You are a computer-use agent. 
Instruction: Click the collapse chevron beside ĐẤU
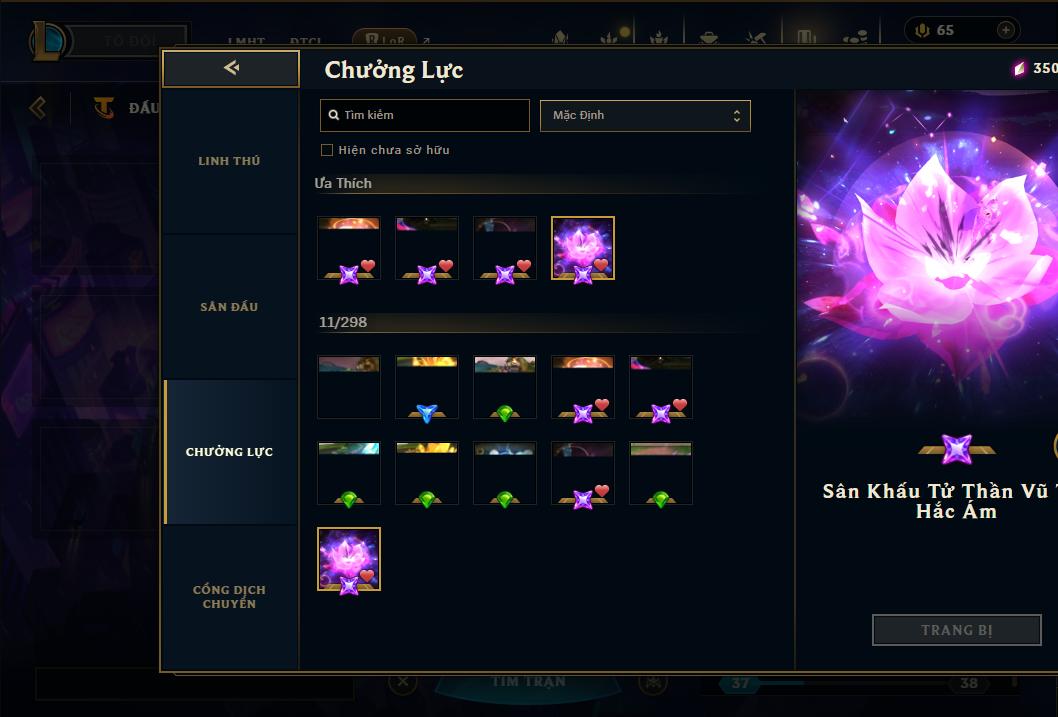tap(38, 107)
